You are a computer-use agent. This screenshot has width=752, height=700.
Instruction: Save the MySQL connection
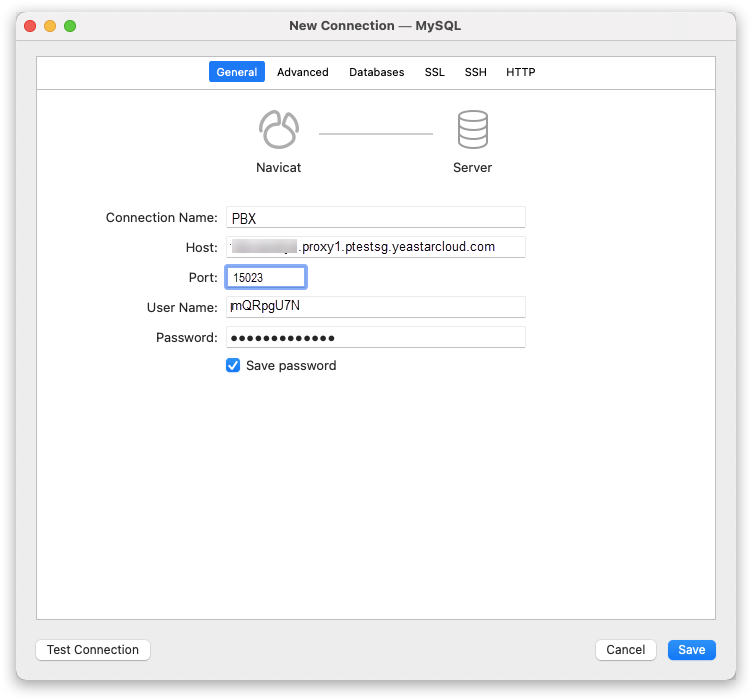point(691,650)
